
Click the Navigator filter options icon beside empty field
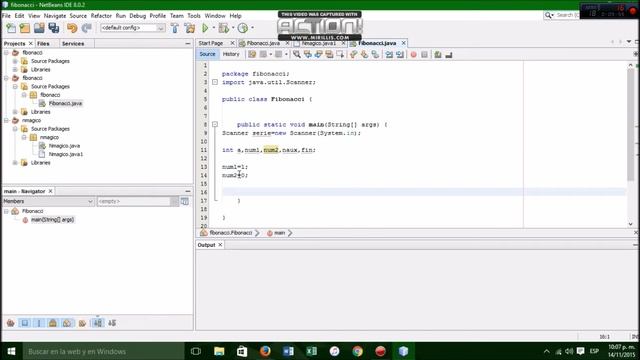pyautogui.click(x=185, y=201)
